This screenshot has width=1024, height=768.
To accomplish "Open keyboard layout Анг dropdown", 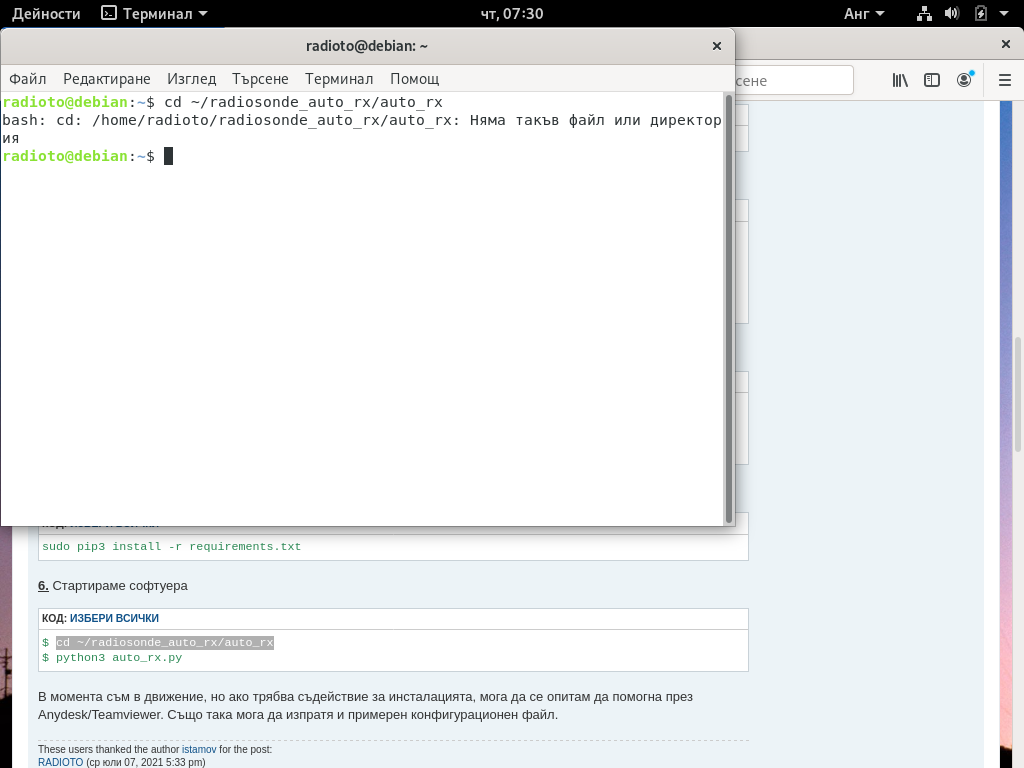I will [863, 14].
